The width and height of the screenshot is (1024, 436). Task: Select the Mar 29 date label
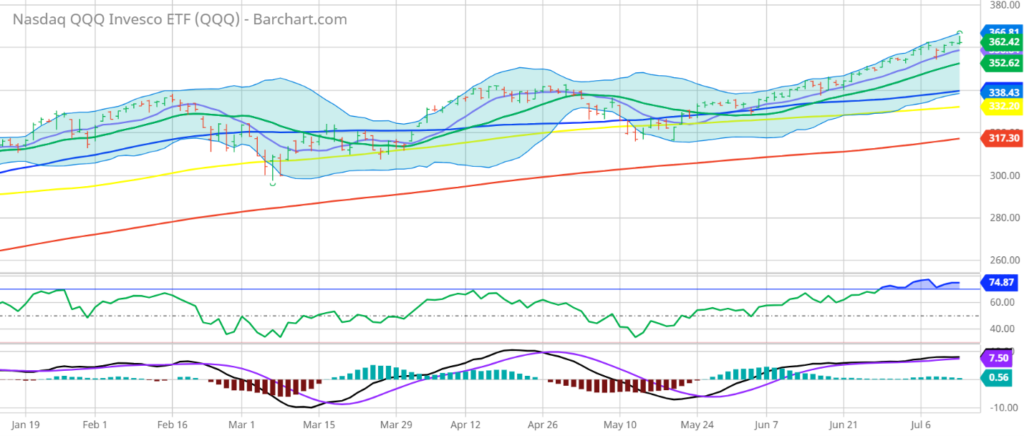(394, 425)
